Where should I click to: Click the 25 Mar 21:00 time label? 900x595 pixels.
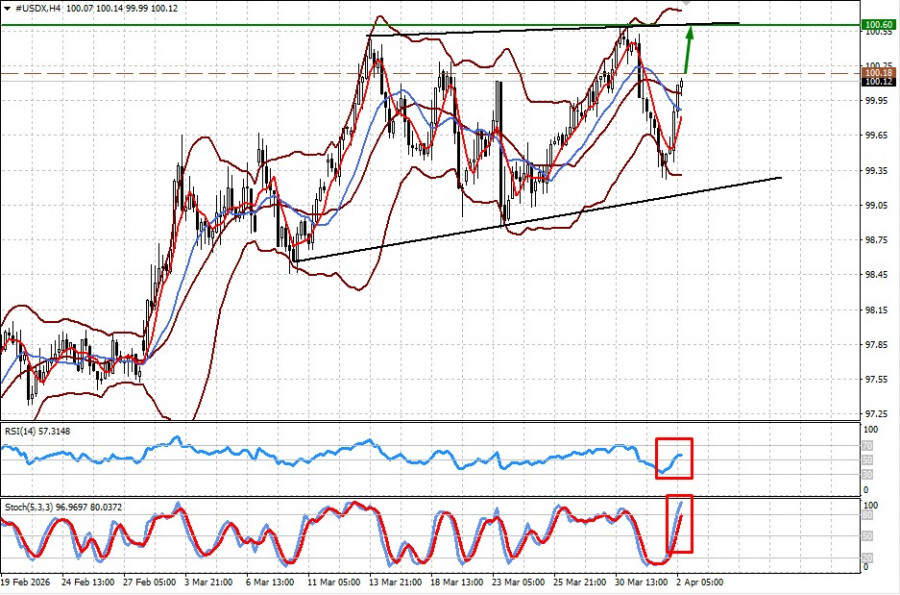(x=580, y=582)
